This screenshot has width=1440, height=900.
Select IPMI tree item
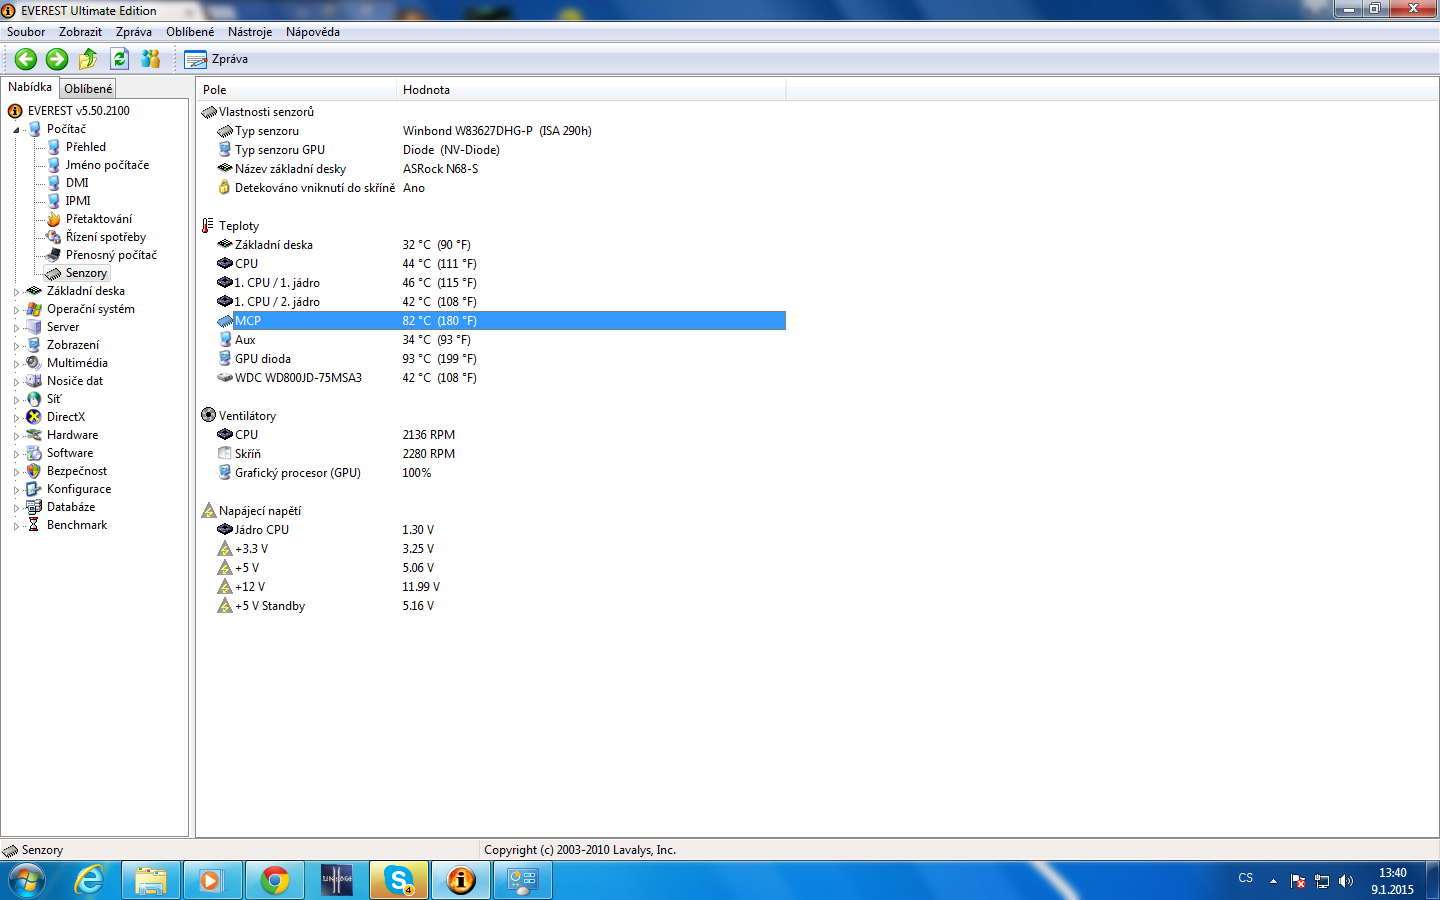click(78, 201)
